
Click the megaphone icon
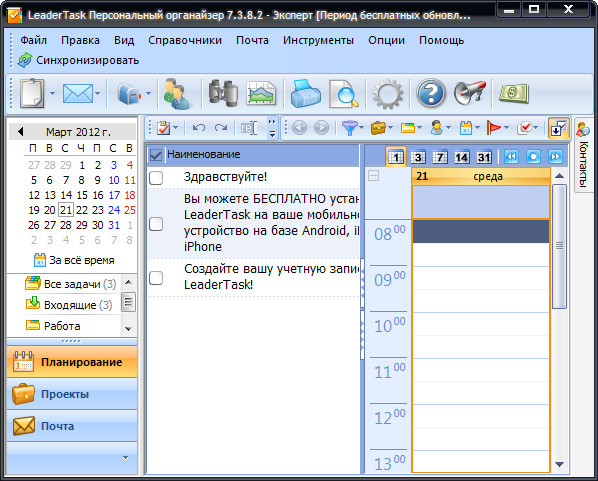[470, 93]
